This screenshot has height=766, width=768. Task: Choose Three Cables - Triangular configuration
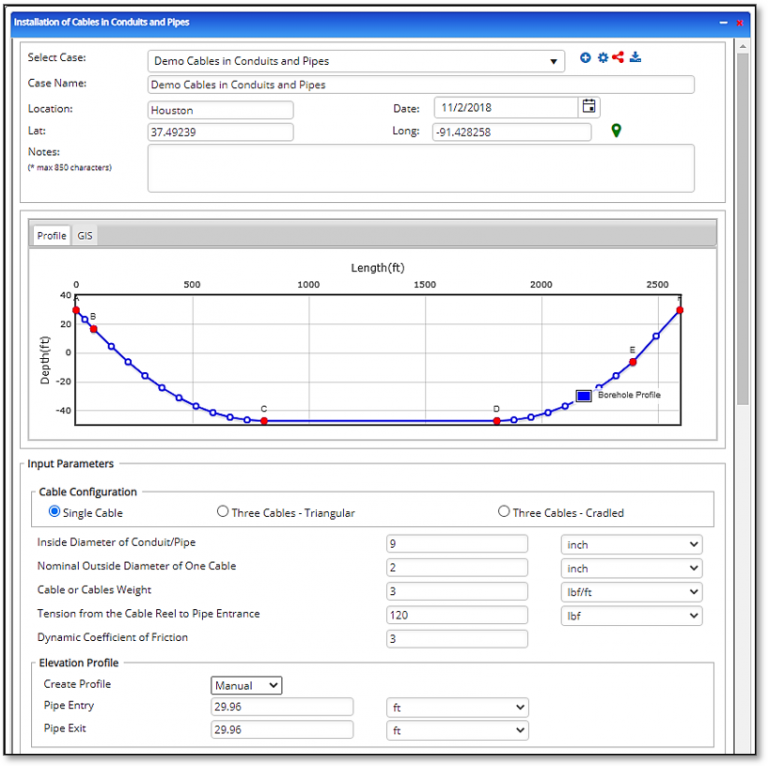223,512
